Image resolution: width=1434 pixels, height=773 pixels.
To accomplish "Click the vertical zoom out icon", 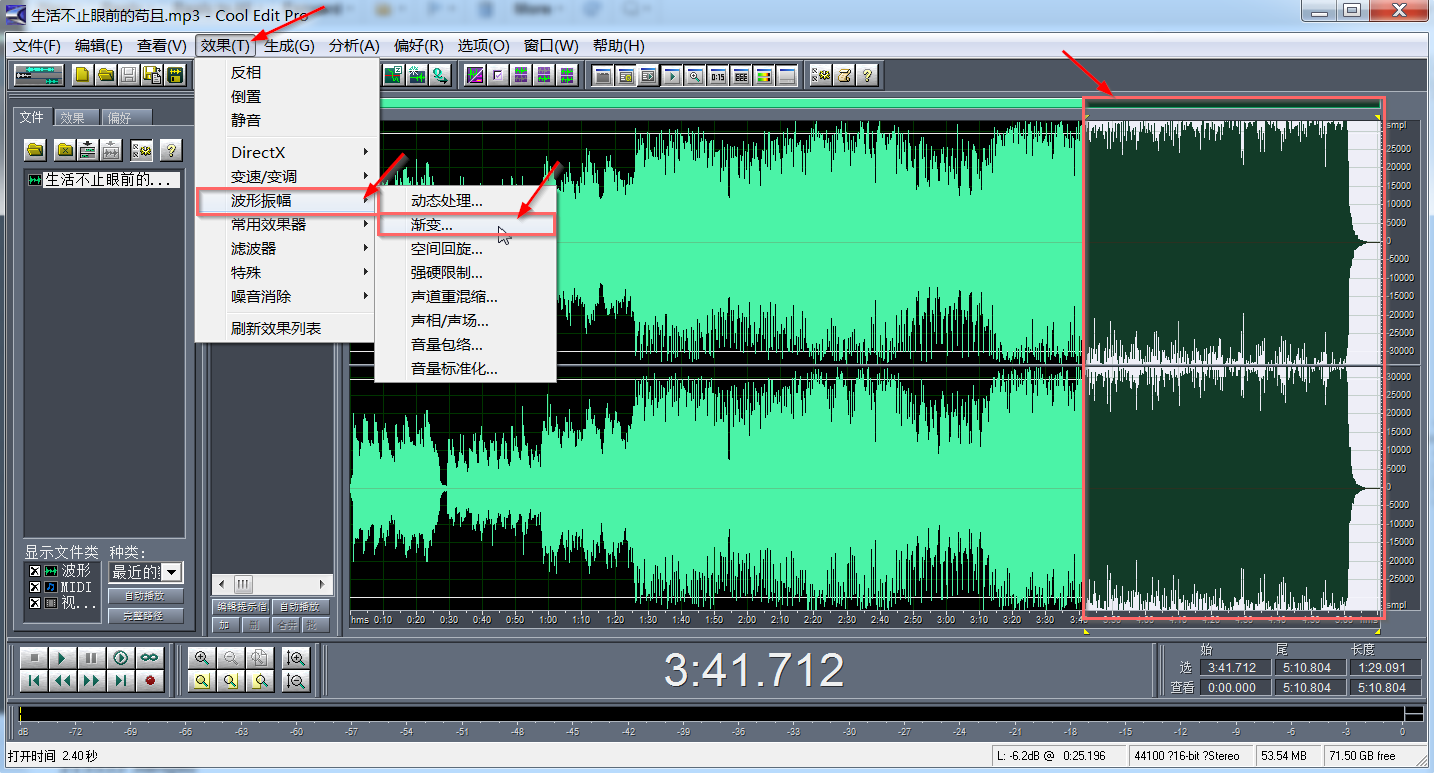I will click(x=295, y=681).
